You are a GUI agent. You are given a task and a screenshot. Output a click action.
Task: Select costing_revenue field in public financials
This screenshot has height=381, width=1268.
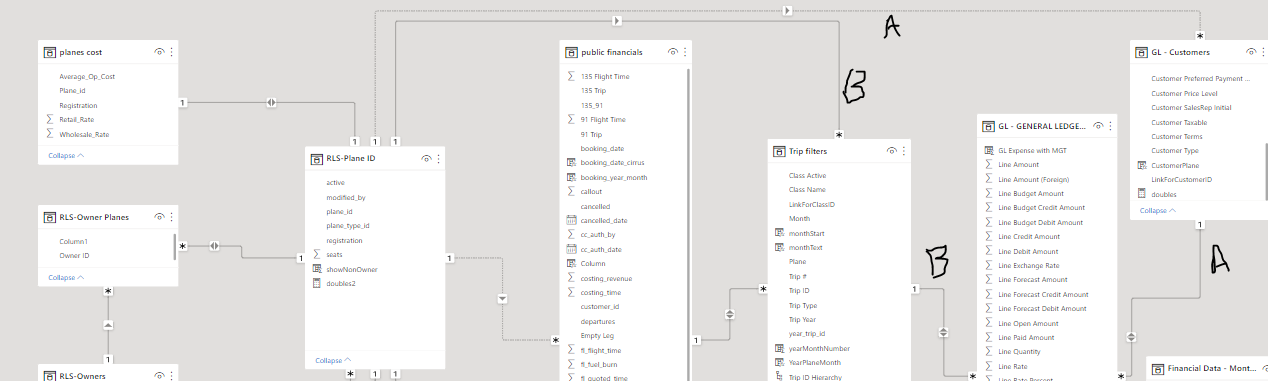[607, 278]
